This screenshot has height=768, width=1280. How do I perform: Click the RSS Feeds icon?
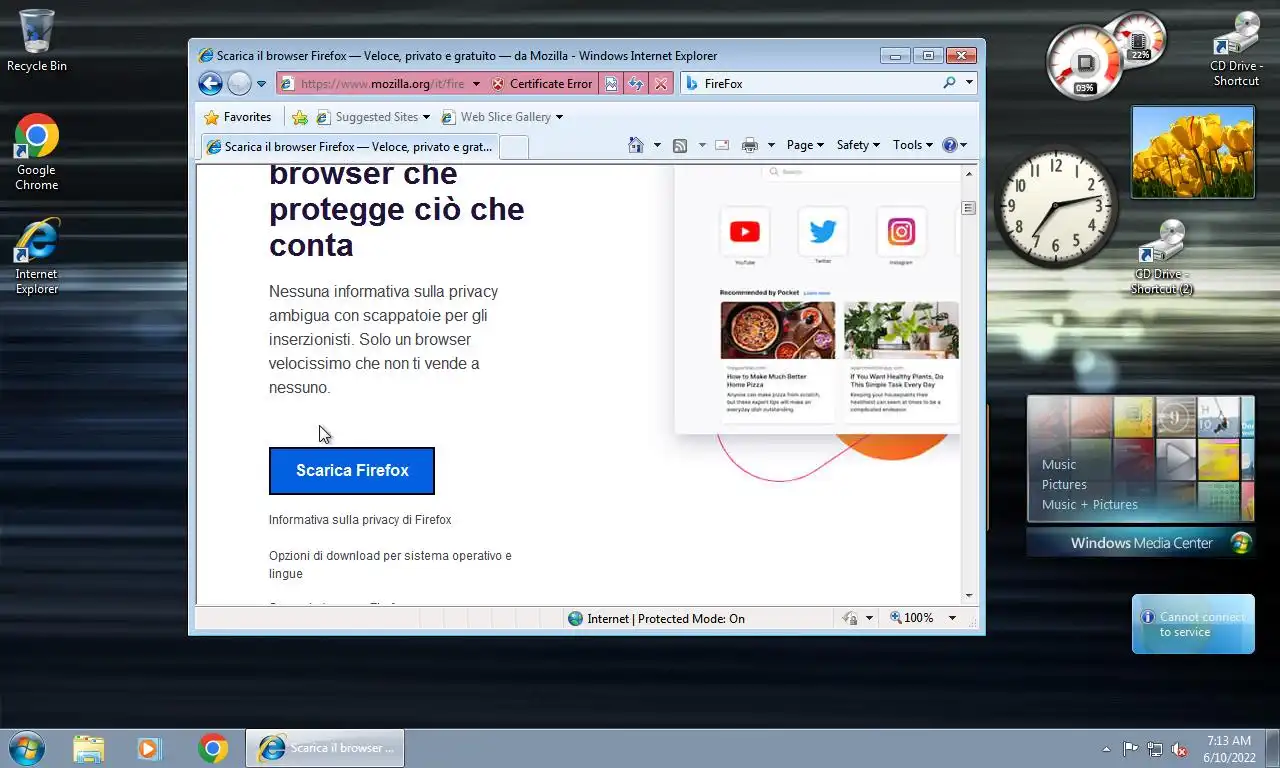click(x=680, y=145)
